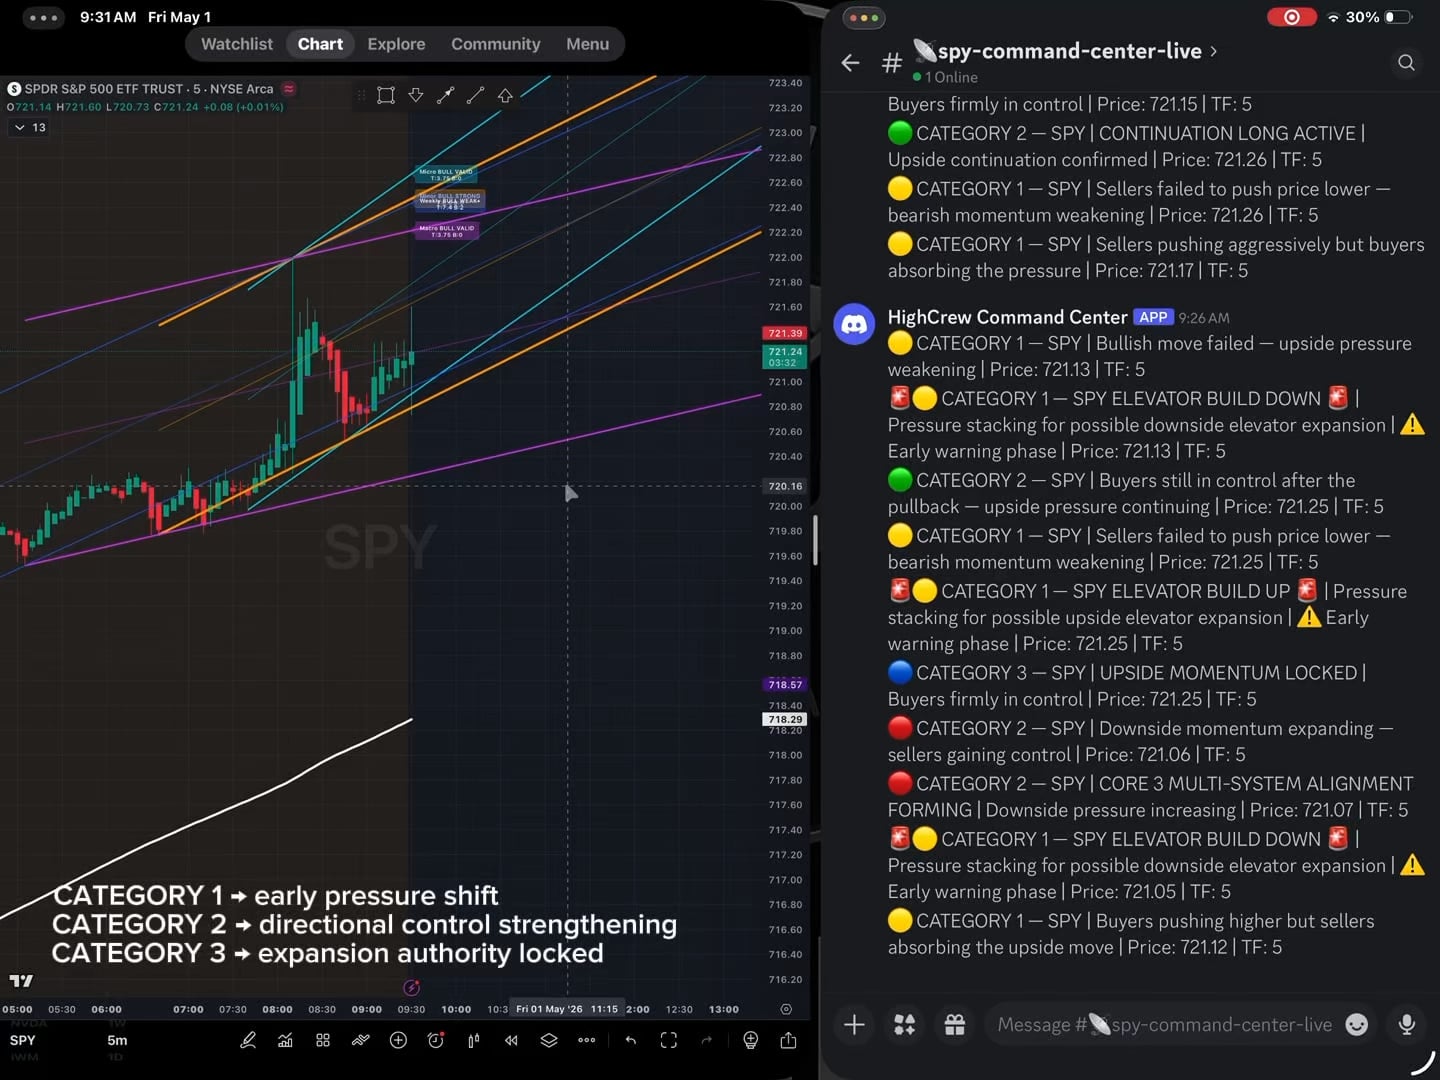Image resolution: width=1440 pixels, height=1080 pixels.
Task: Tap the pink market status indicator
Action: pos(289,89)
